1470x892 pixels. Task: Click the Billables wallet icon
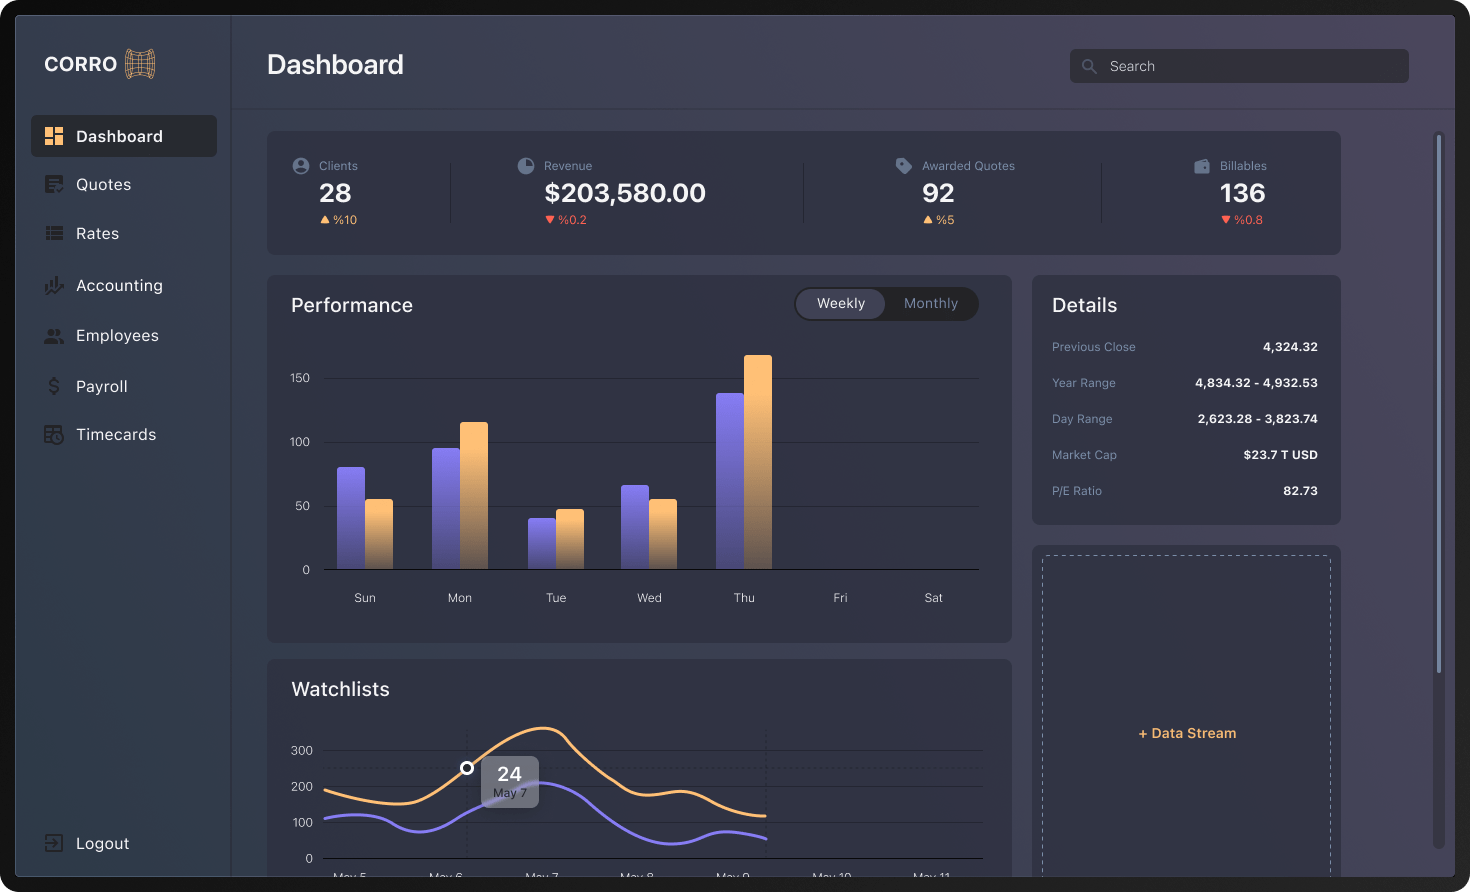[x=1202, y=166]
